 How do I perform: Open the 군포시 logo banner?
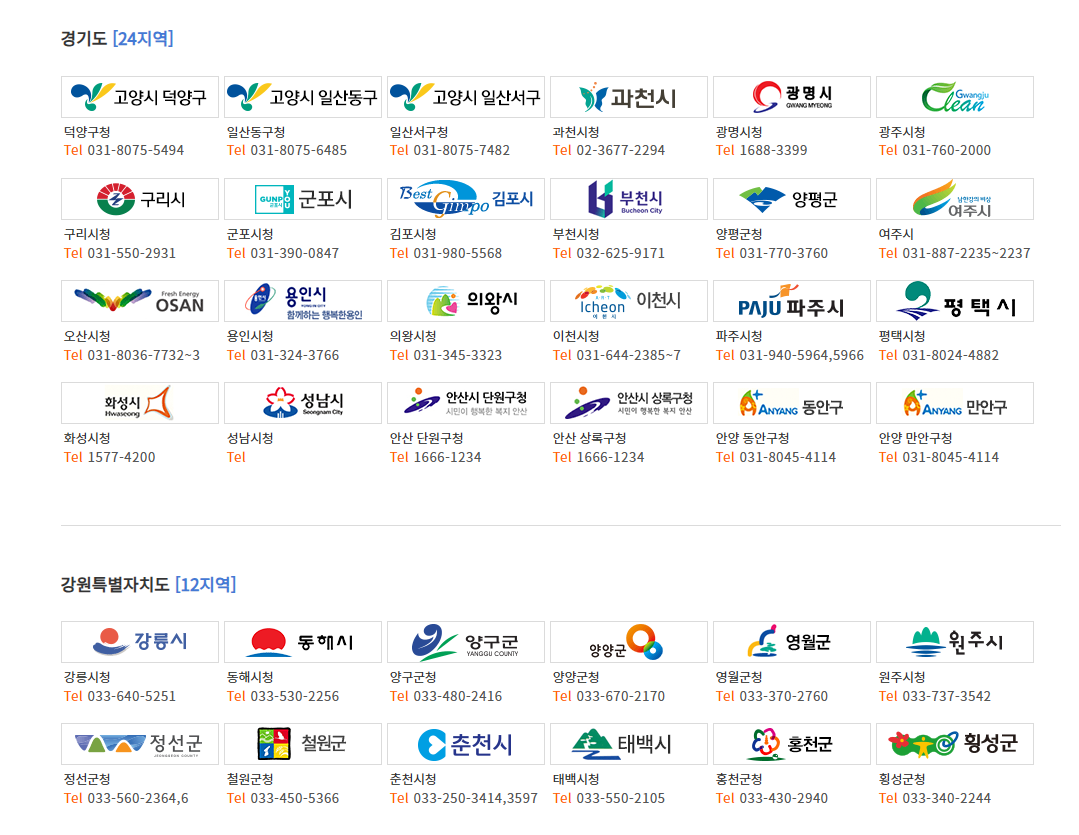pos(303,199)
